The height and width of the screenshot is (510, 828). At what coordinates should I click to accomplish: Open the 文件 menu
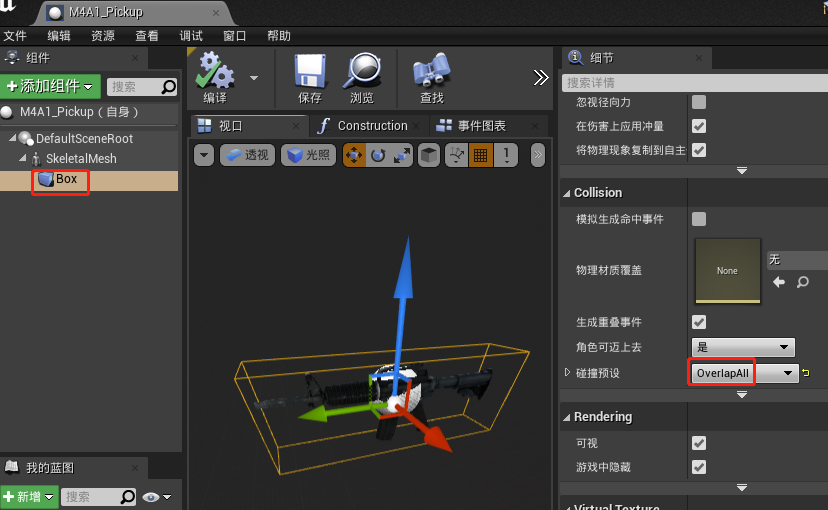pos(15,36)
